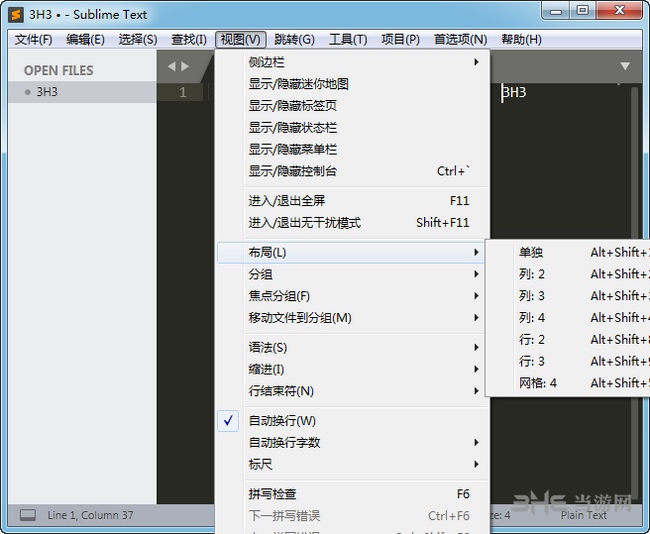Select 拼写检查 menu entry

pos(350,494)
